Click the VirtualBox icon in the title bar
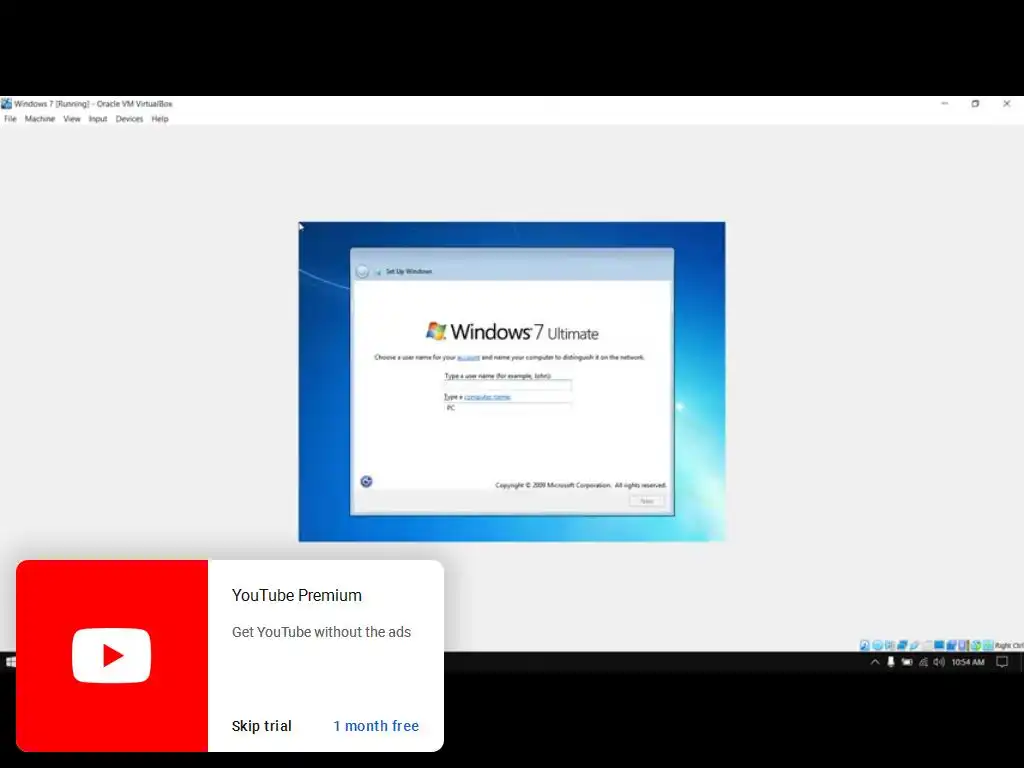Image resolution: width=1024 pixels, height=768 pixels. [7, 104]
